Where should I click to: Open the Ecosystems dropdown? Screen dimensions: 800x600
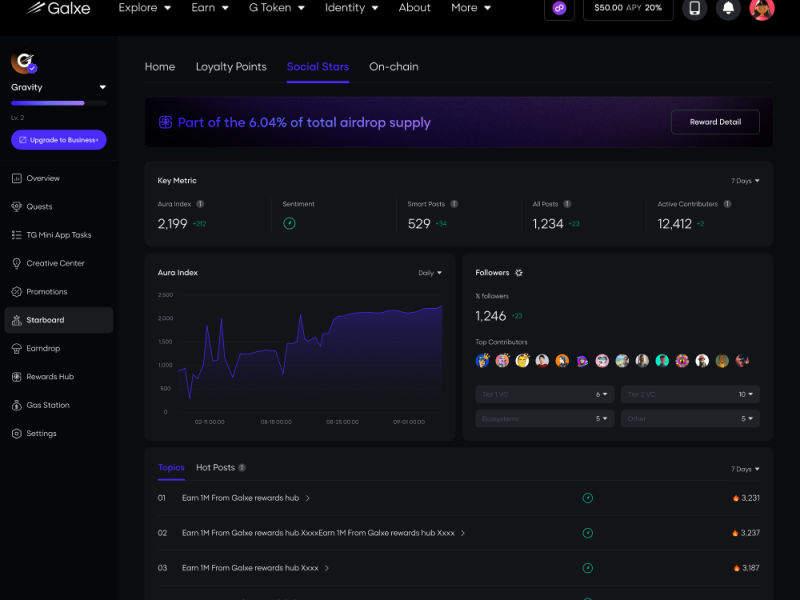544,419
